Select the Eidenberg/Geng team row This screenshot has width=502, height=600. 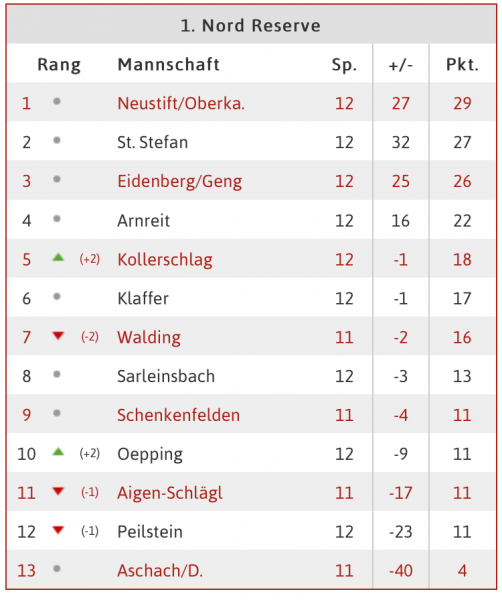[251, 181]
